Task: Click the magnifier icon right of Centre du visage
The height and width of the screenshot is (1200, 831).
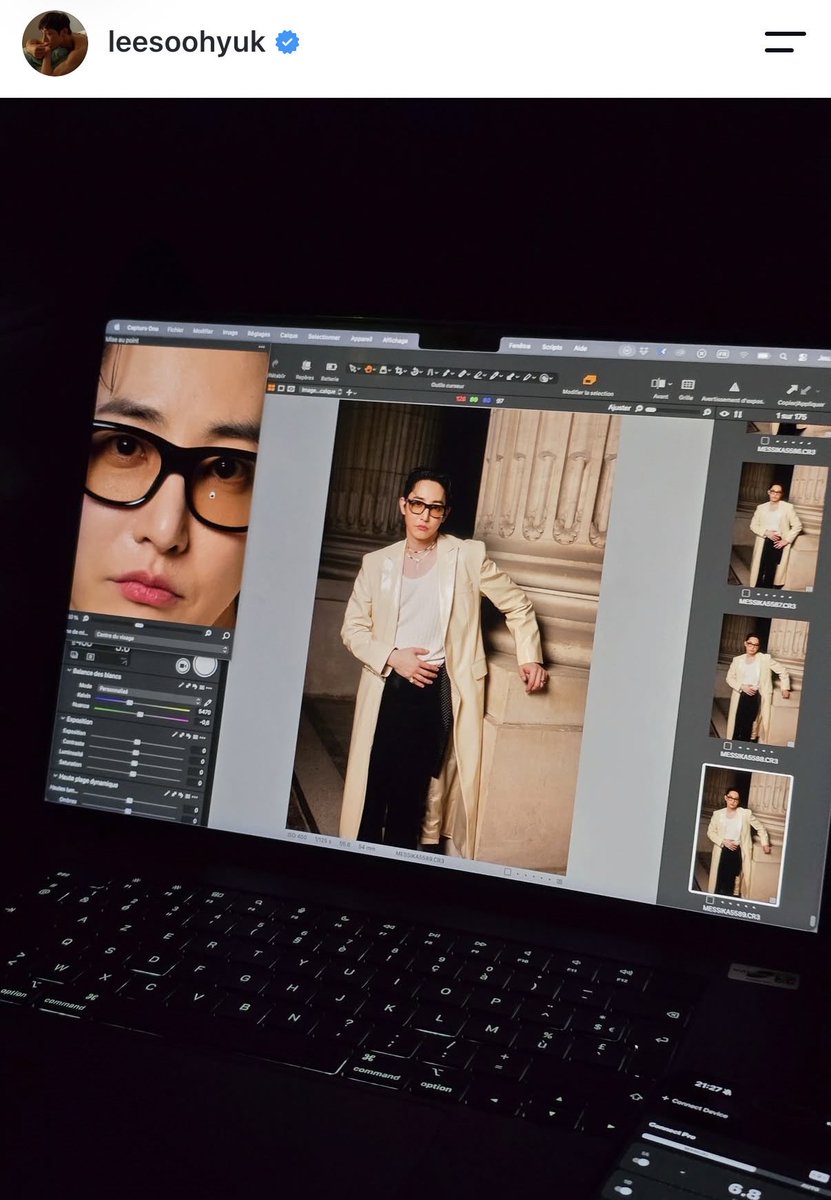Action: pyautogui.click(x=226, y=635)
